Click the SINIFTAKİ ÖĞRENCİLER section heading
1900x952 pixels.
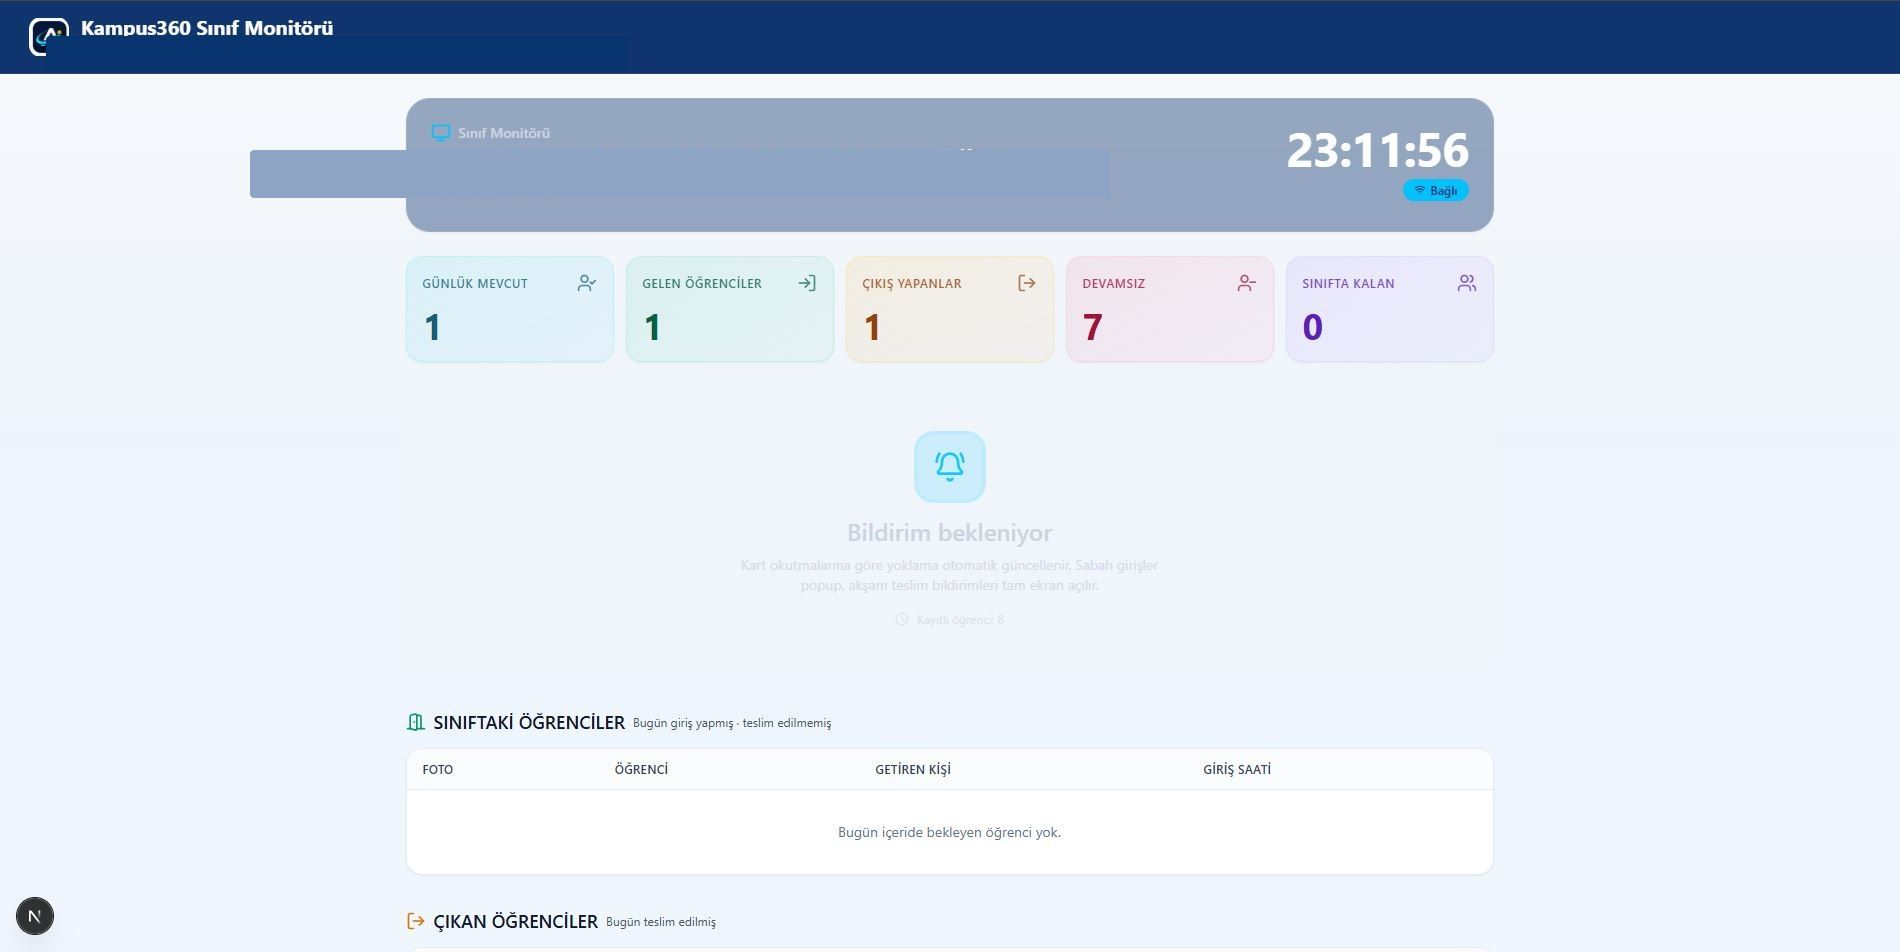tap(529, 722)
